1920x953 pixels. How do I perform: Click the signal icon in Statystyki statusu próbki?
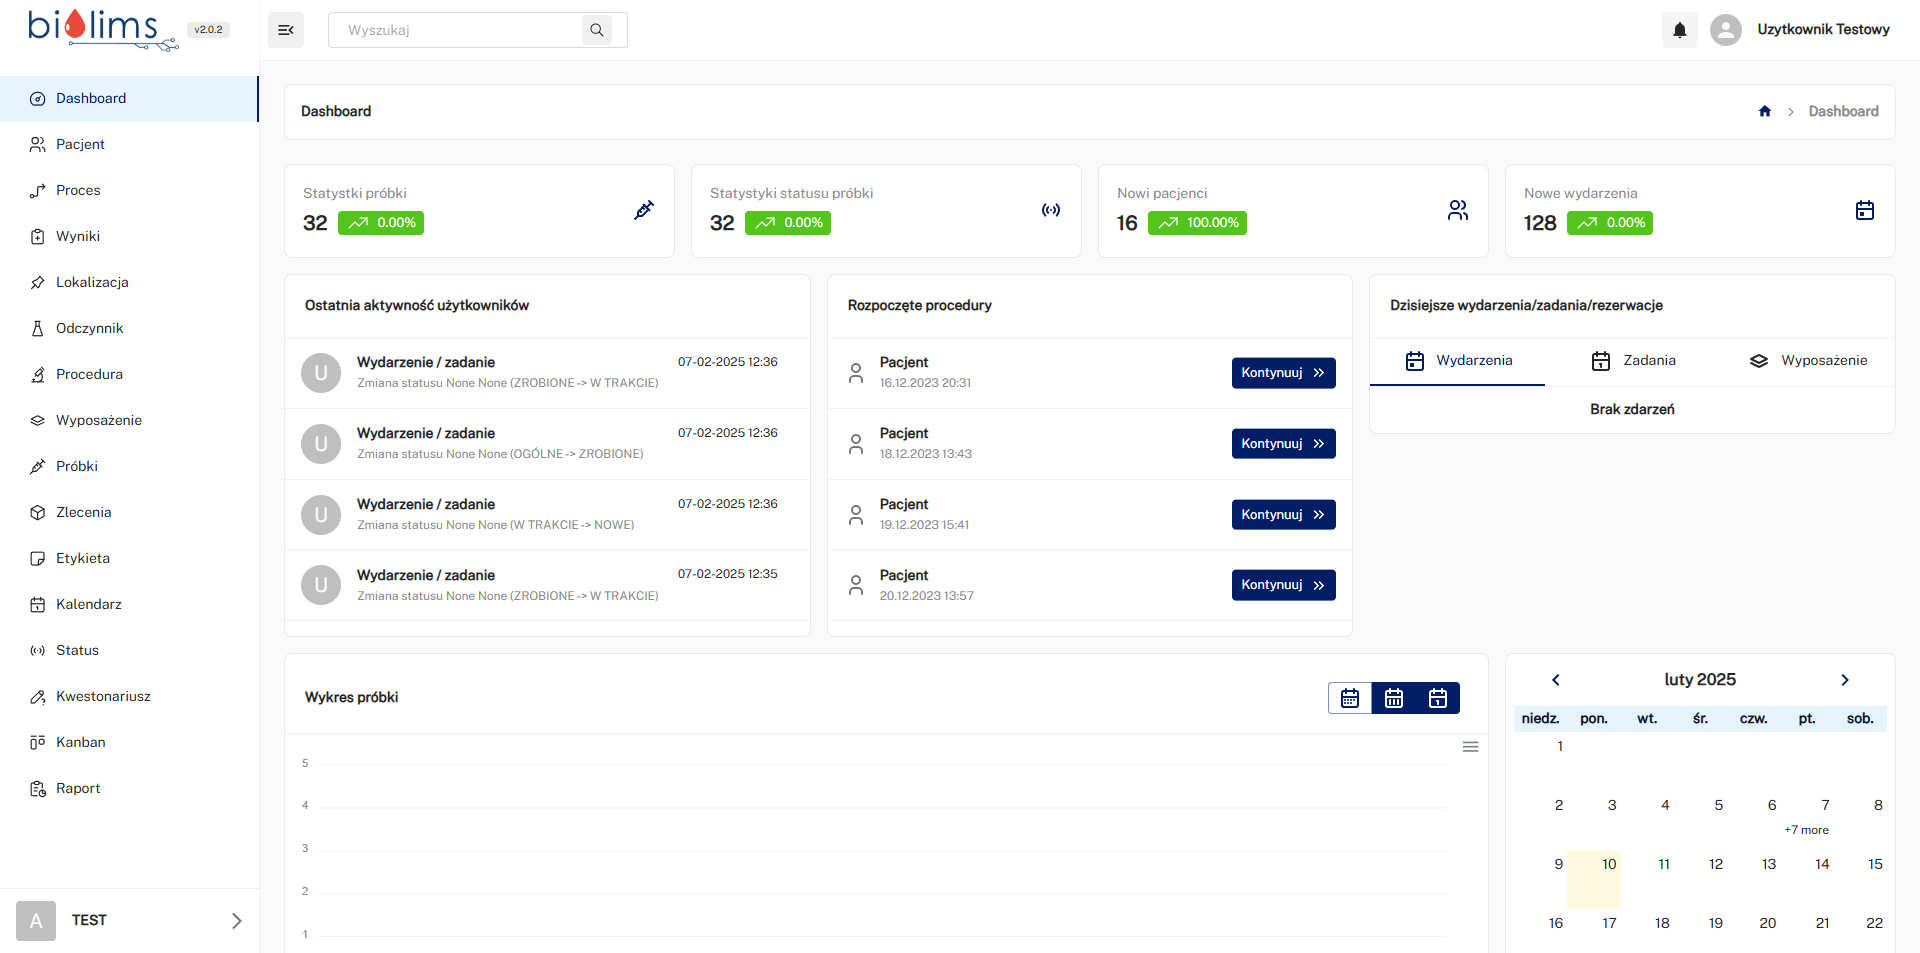(x=1051, y=210)
